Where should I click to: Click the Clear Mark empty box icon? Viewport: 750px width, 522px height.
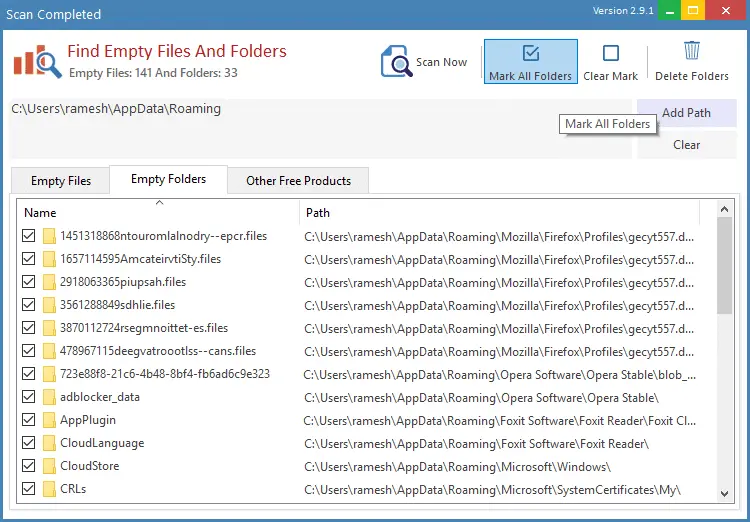pos(611,54)
